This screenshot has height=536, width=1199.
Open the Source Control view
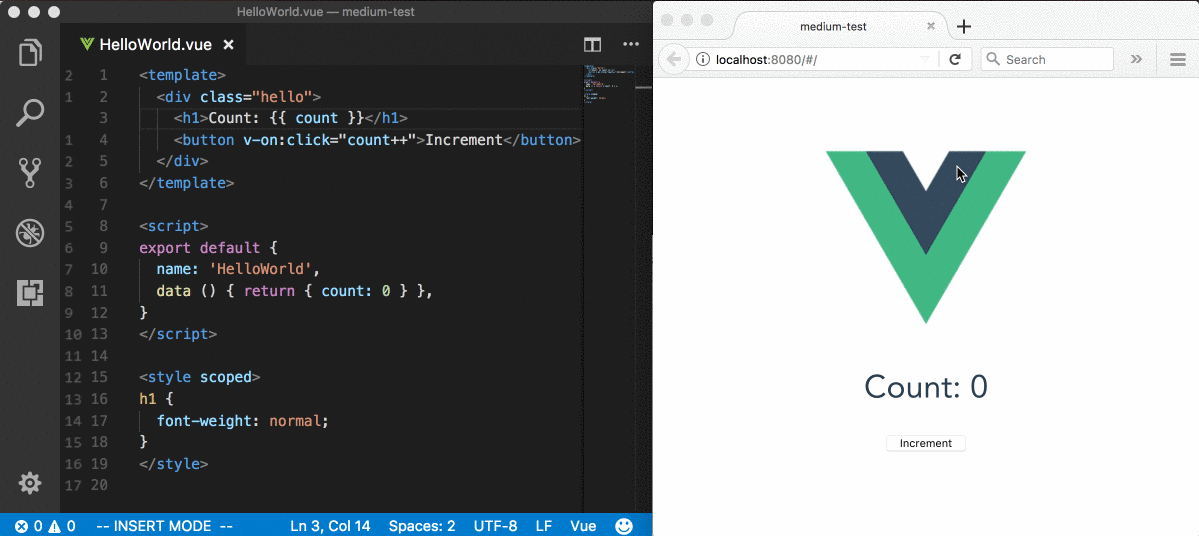30,173
